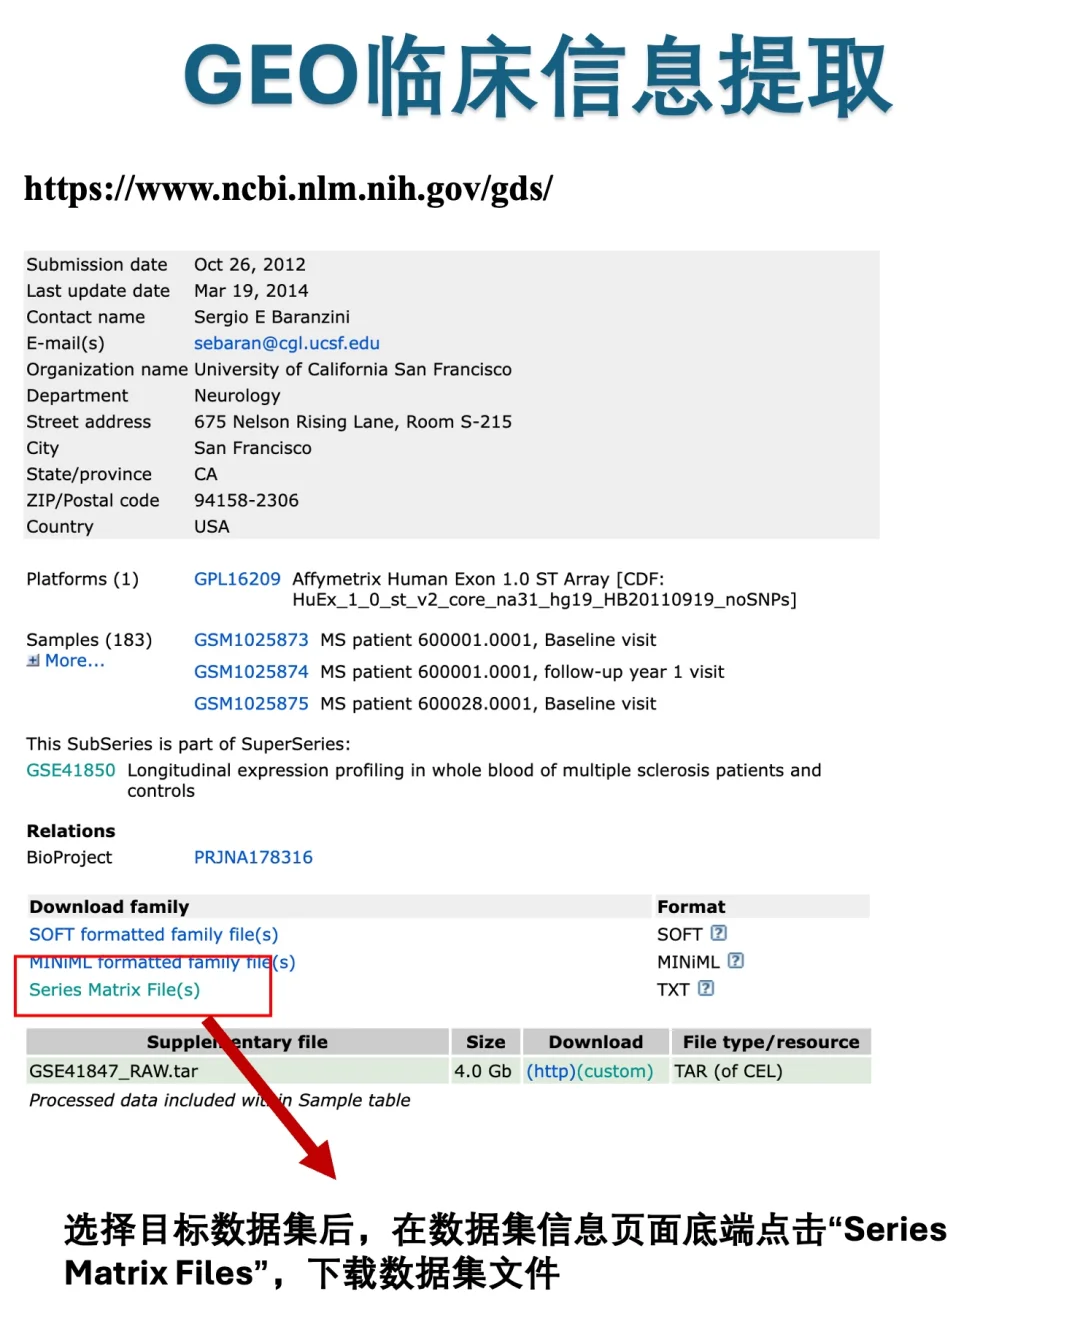Click the Size column header
1080x1340 pixels.
(x=486, y=1042)
